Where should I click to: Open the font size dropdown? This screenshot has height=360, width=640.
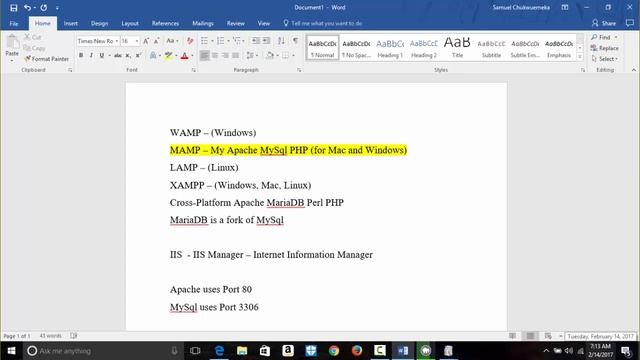[137, 41]
